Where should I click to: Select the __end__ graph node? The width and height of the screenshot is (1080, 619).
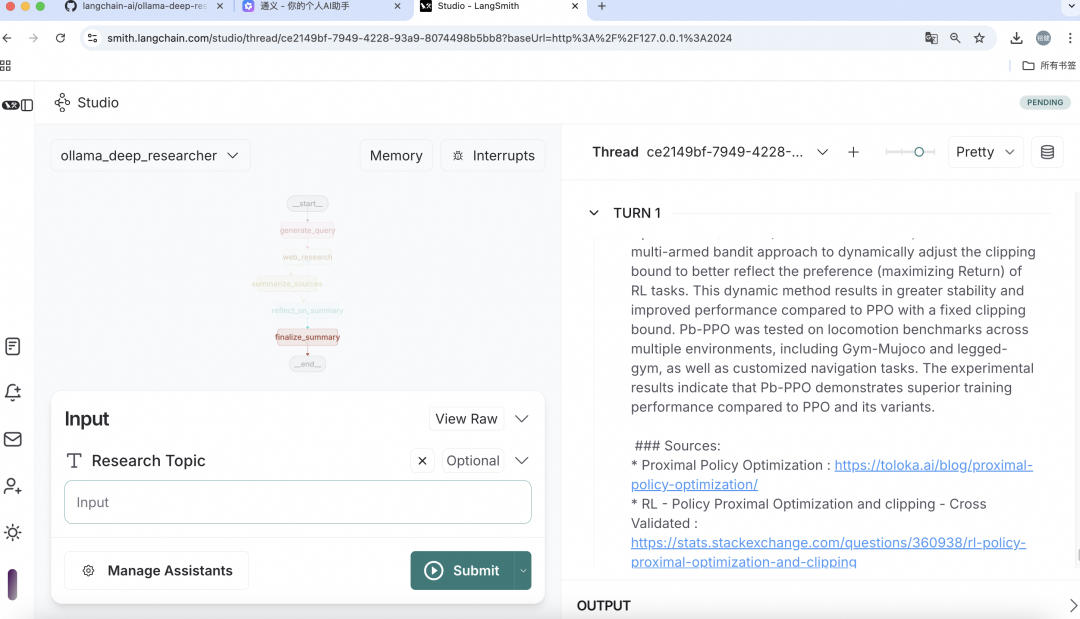(x=307, y=364)
